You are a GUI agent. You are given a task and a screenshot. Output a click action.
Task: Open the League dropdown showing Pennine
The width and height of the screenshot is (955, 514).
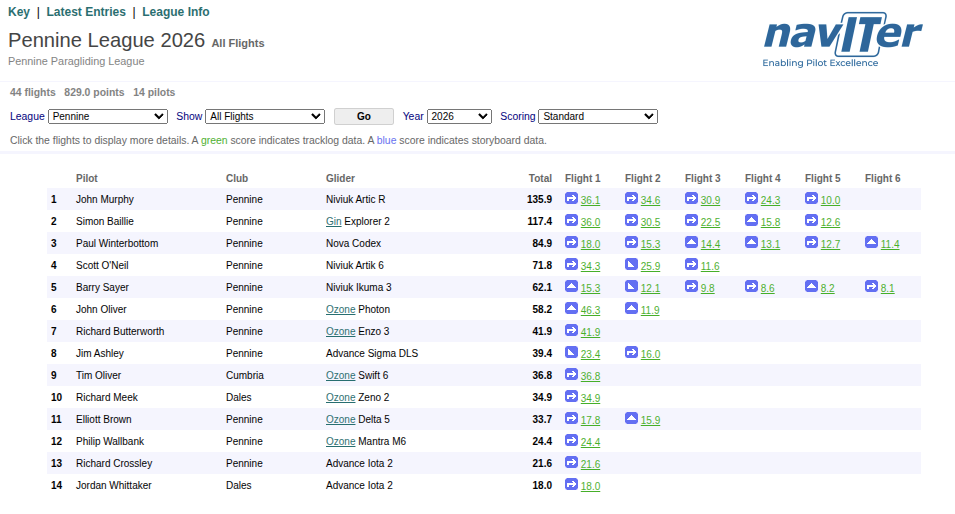(108, 116)
